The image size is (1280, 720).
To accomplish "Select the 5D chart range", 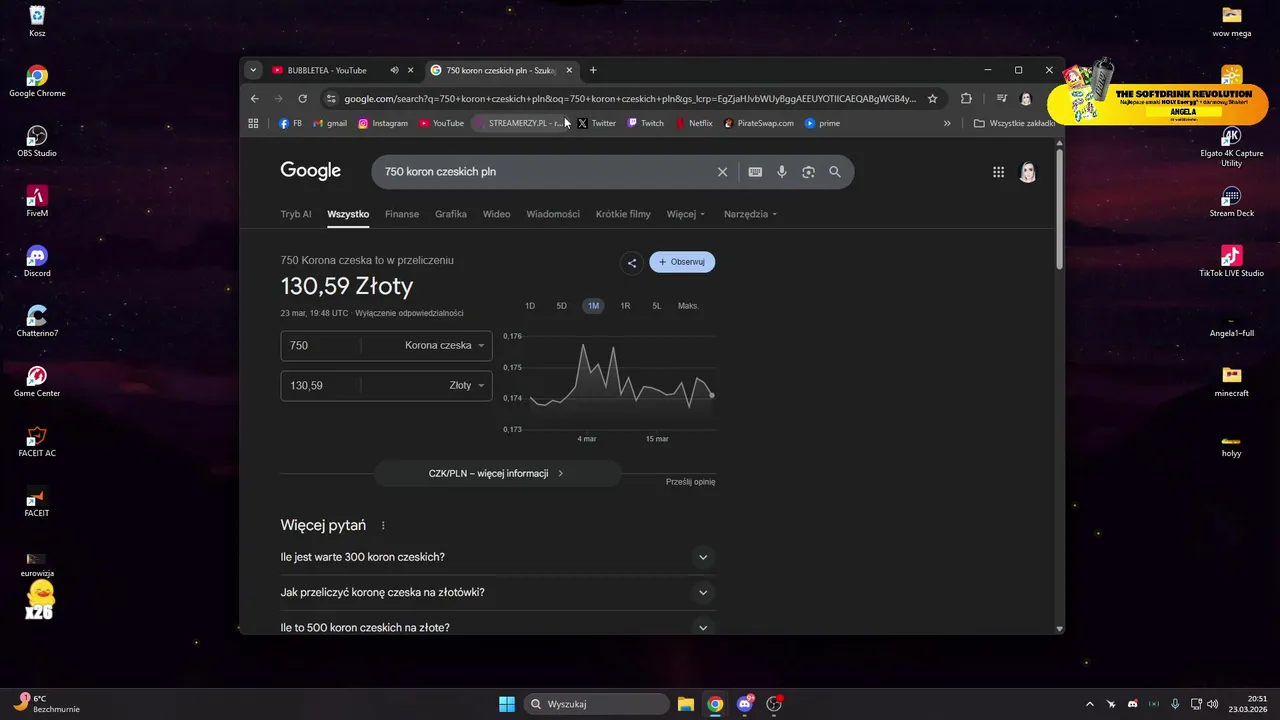I will [x=562, y=306].
